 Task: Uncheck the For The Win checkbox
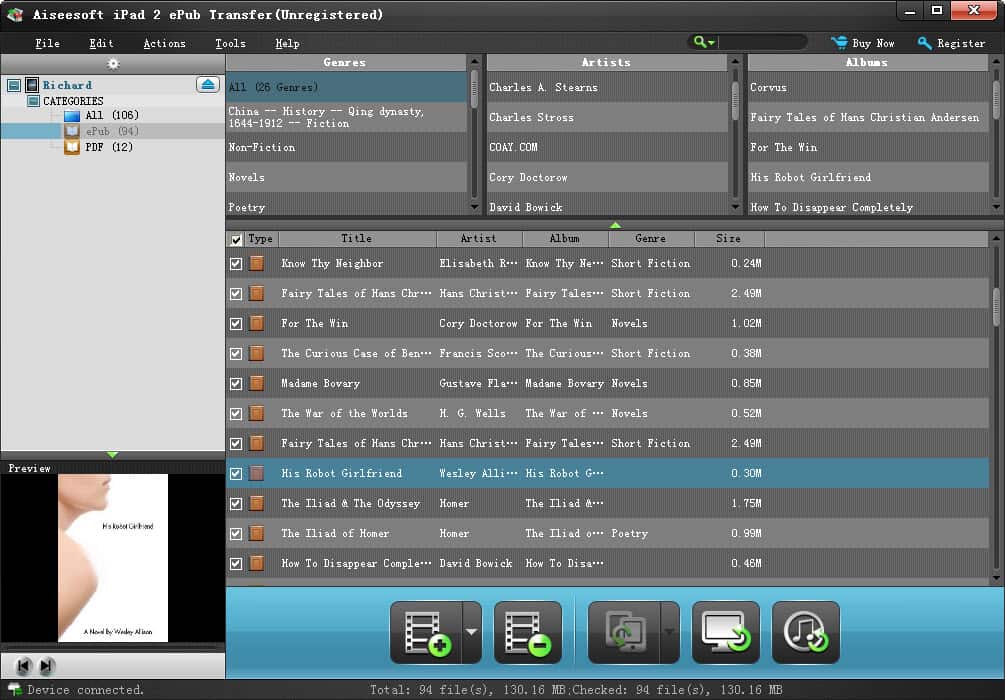[236, 323]
